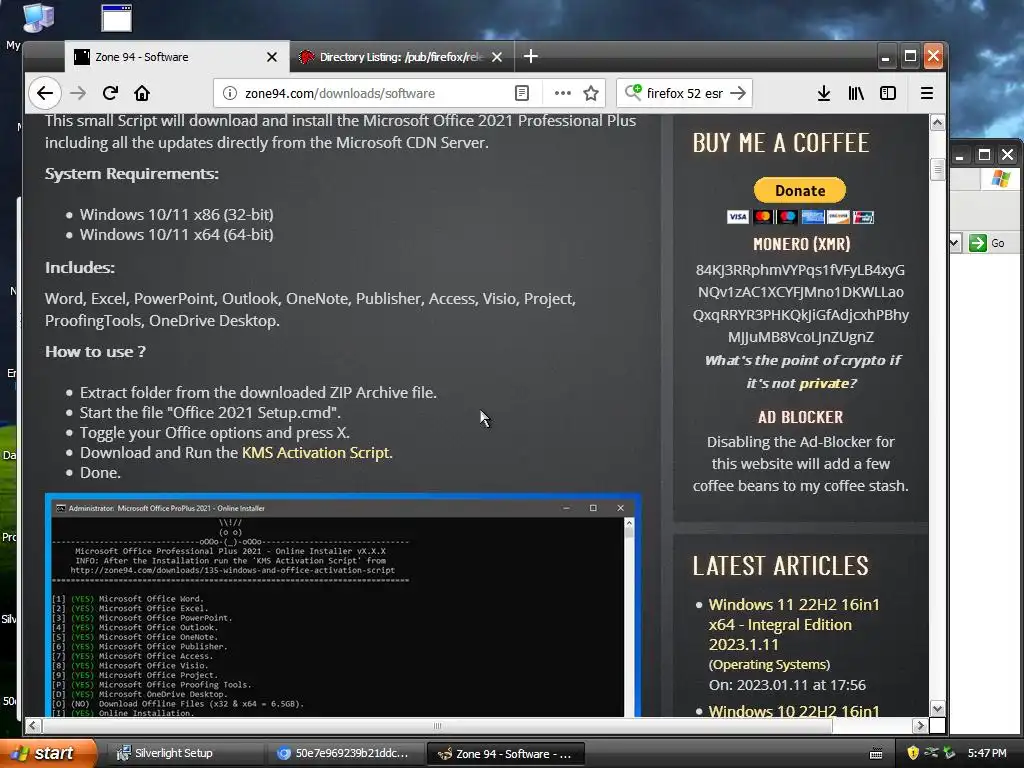Show site information icon in URL bar
The height and width of the screenshot is (768, 1024).
point(230,93)
